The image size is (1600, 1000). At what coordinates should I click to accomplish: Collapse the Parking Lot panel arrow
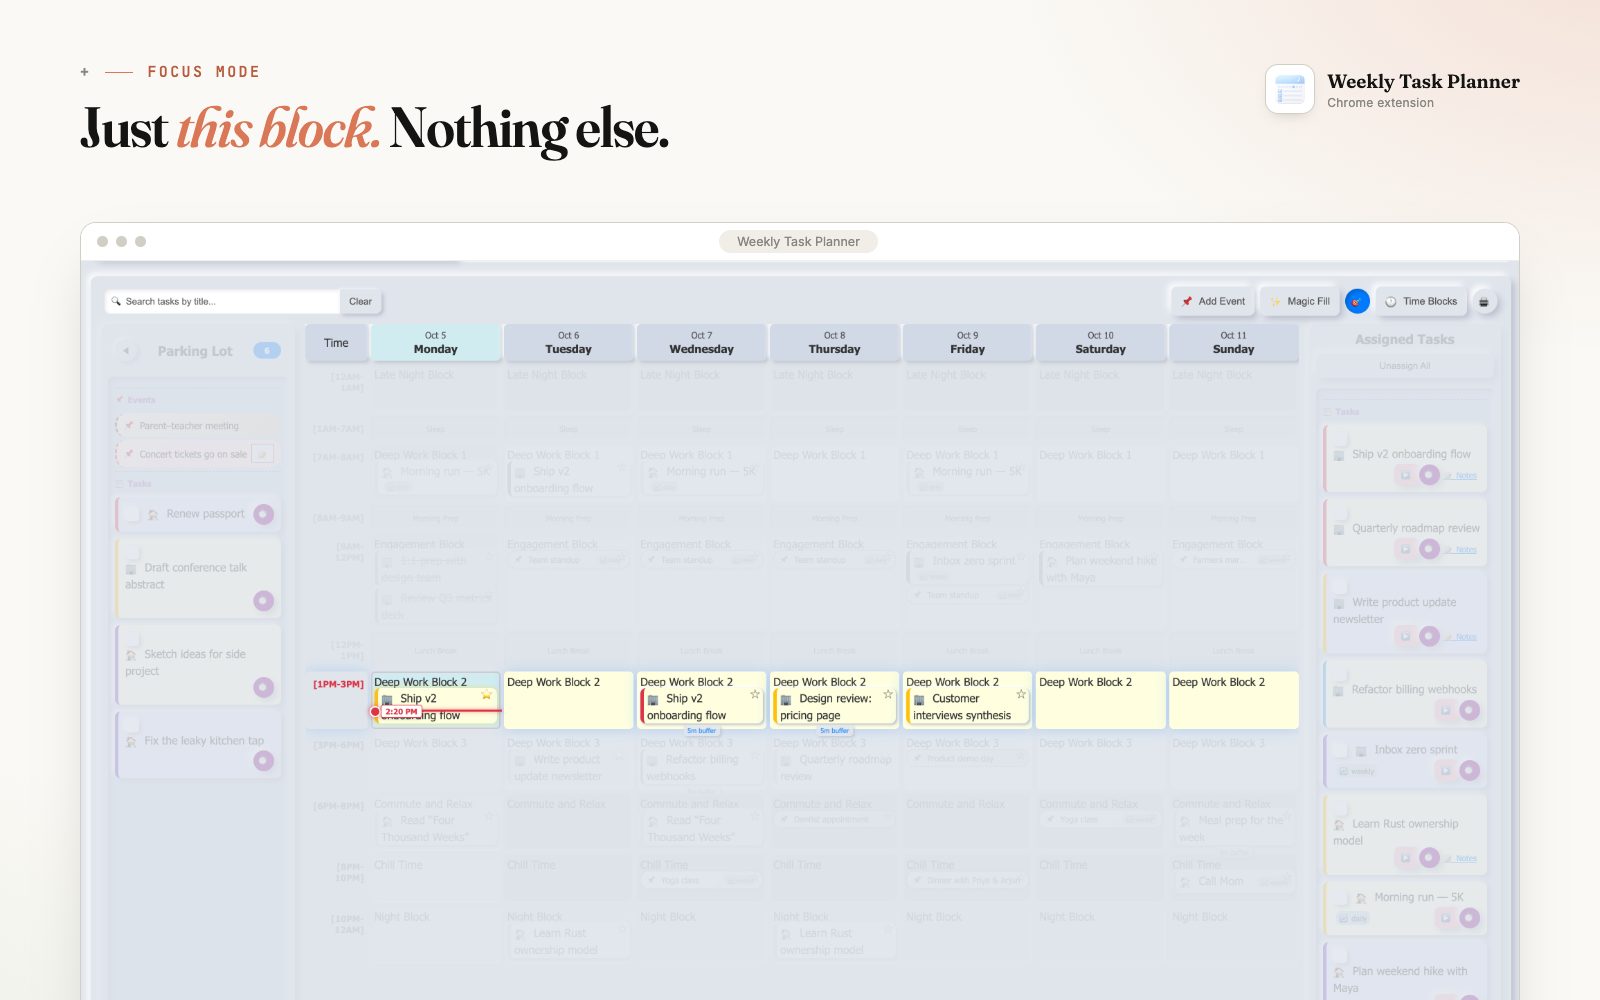pos(126,351)
